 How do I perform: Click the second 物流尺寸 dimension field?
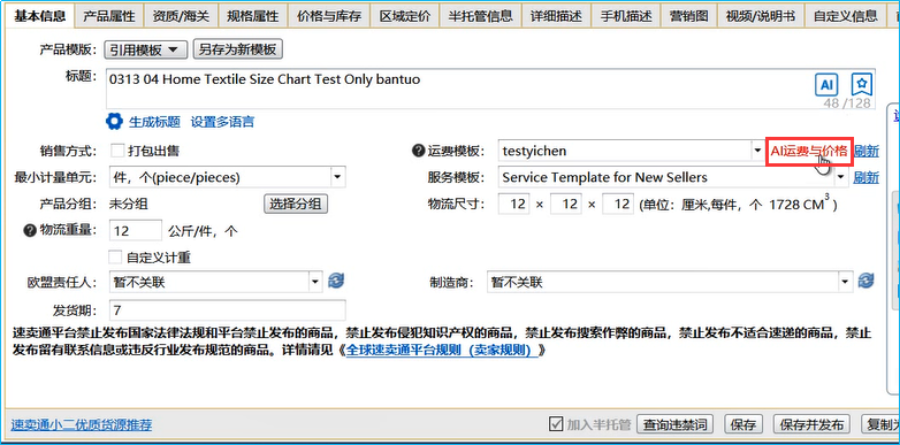point(565,204)
